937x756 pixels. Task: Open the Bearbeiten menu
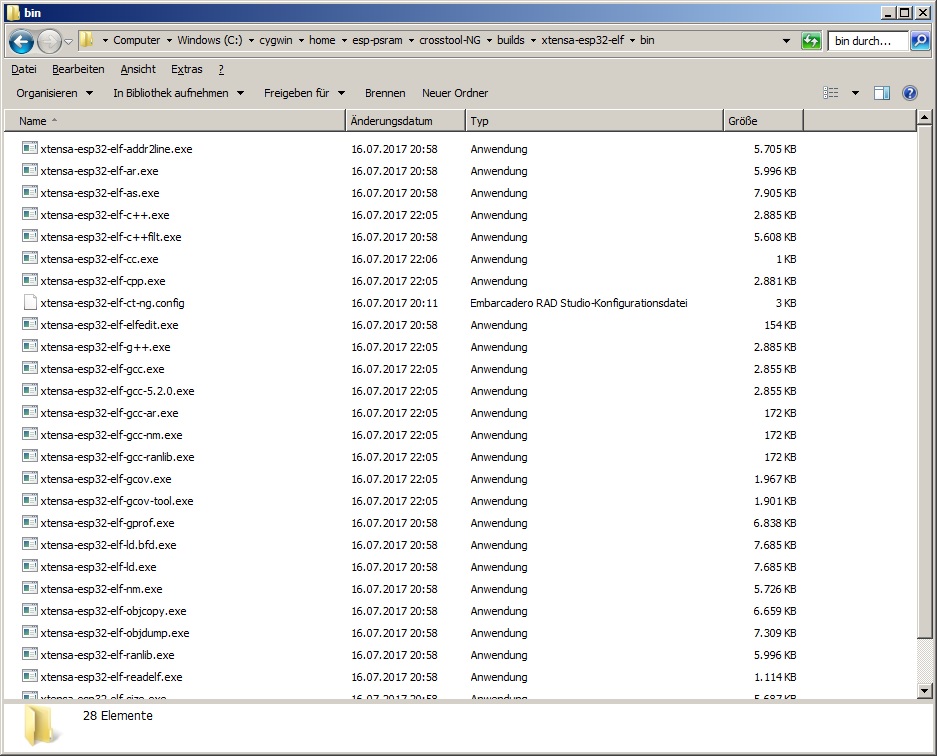78,69
